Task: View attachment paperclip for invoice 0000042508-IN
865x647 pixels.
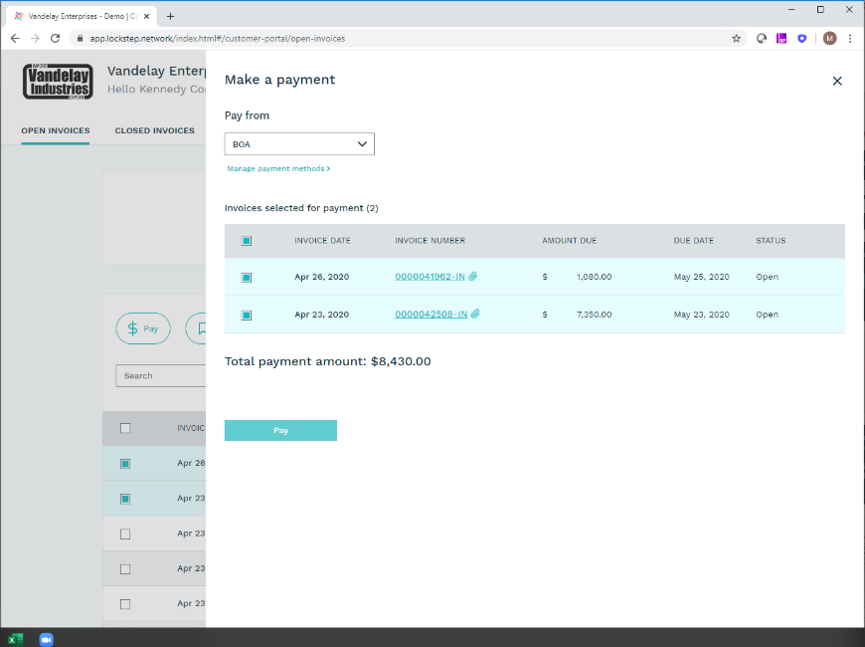Action: point(475,314)
